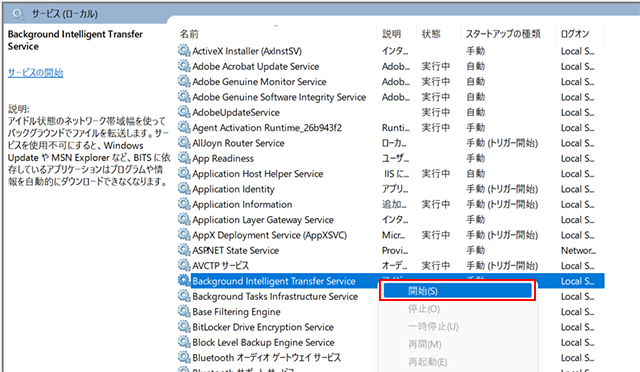The image size is (640, 372).
Task: Click the 再起動(E) context menu entry
Action: tap(427, 362)
